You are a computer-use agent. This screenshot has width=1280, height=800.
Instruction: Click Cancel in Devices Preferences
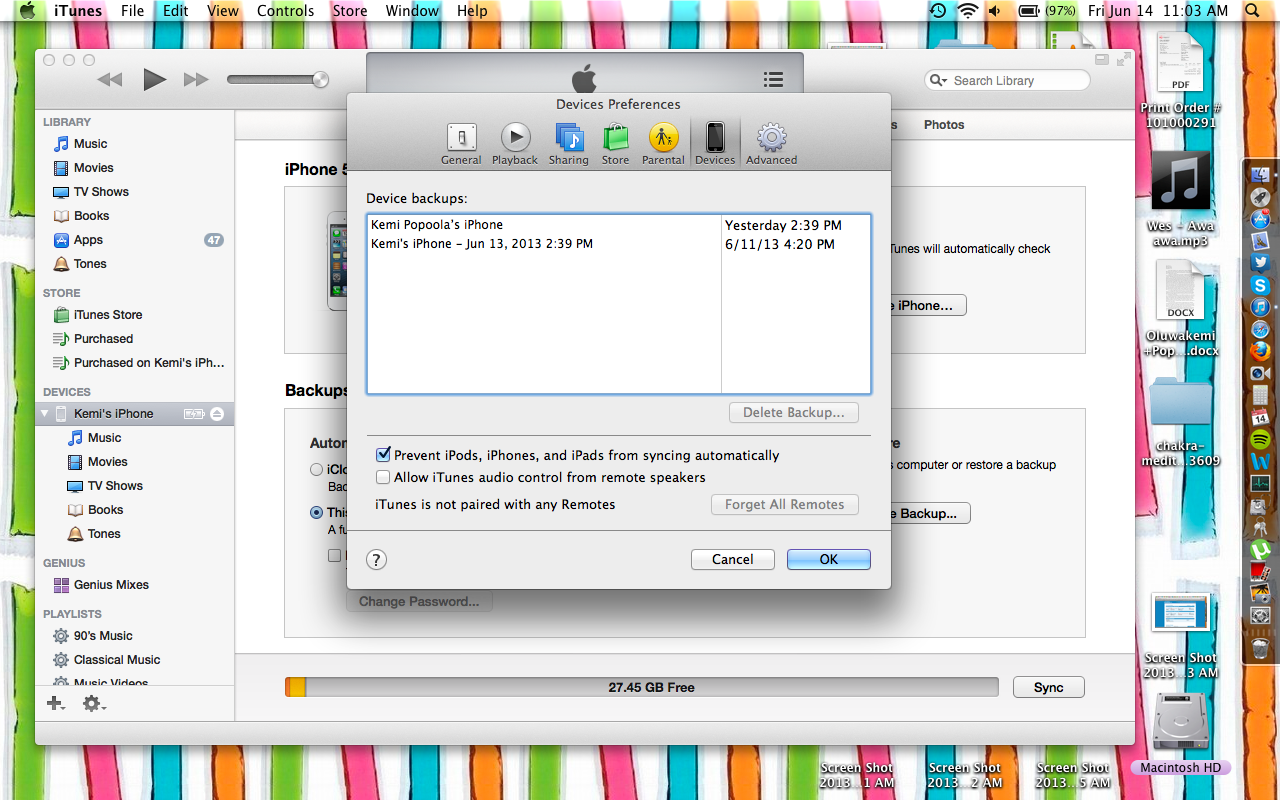pos(733,560)
